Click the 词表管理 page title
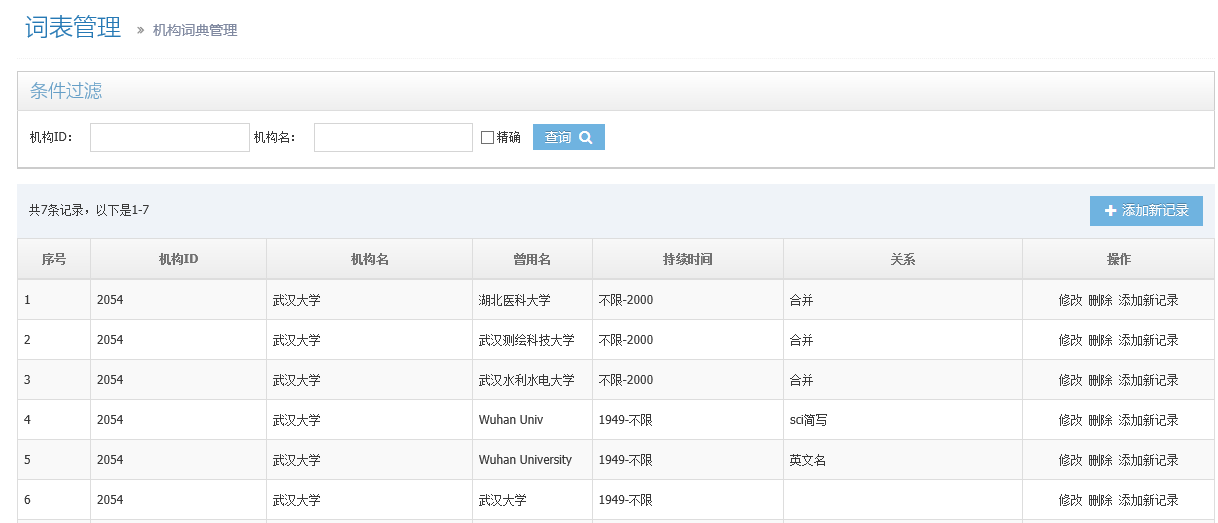Image resolution: width=1218 pixels, height=523 pixels. 73,27
